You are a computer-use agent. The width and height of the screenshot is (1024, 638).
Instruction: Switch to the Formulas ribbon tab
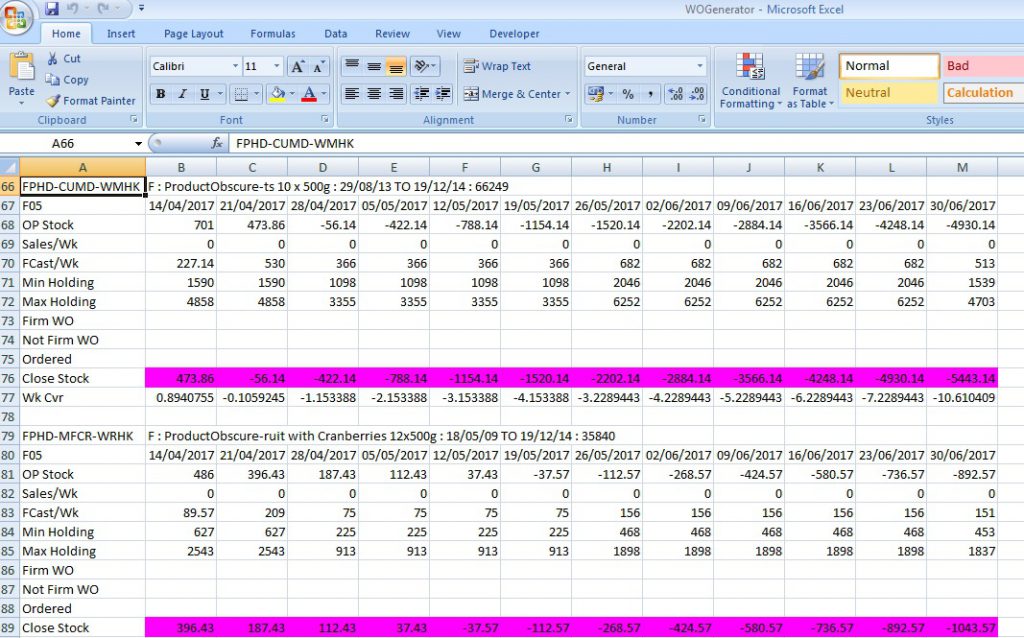tap(272, 34)
